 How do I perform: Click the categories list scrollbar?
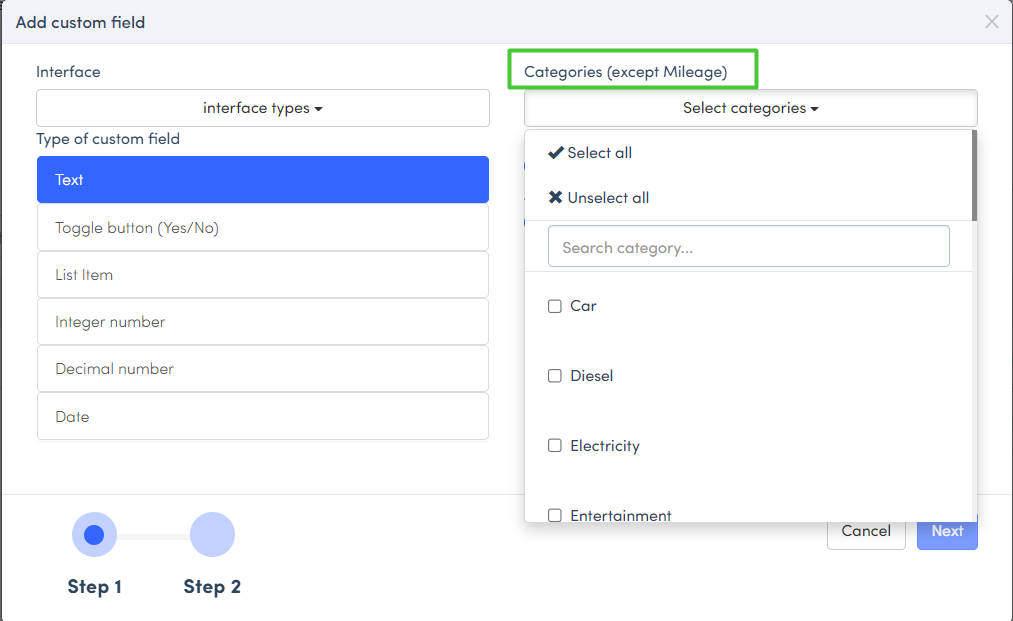coord(974,175)
